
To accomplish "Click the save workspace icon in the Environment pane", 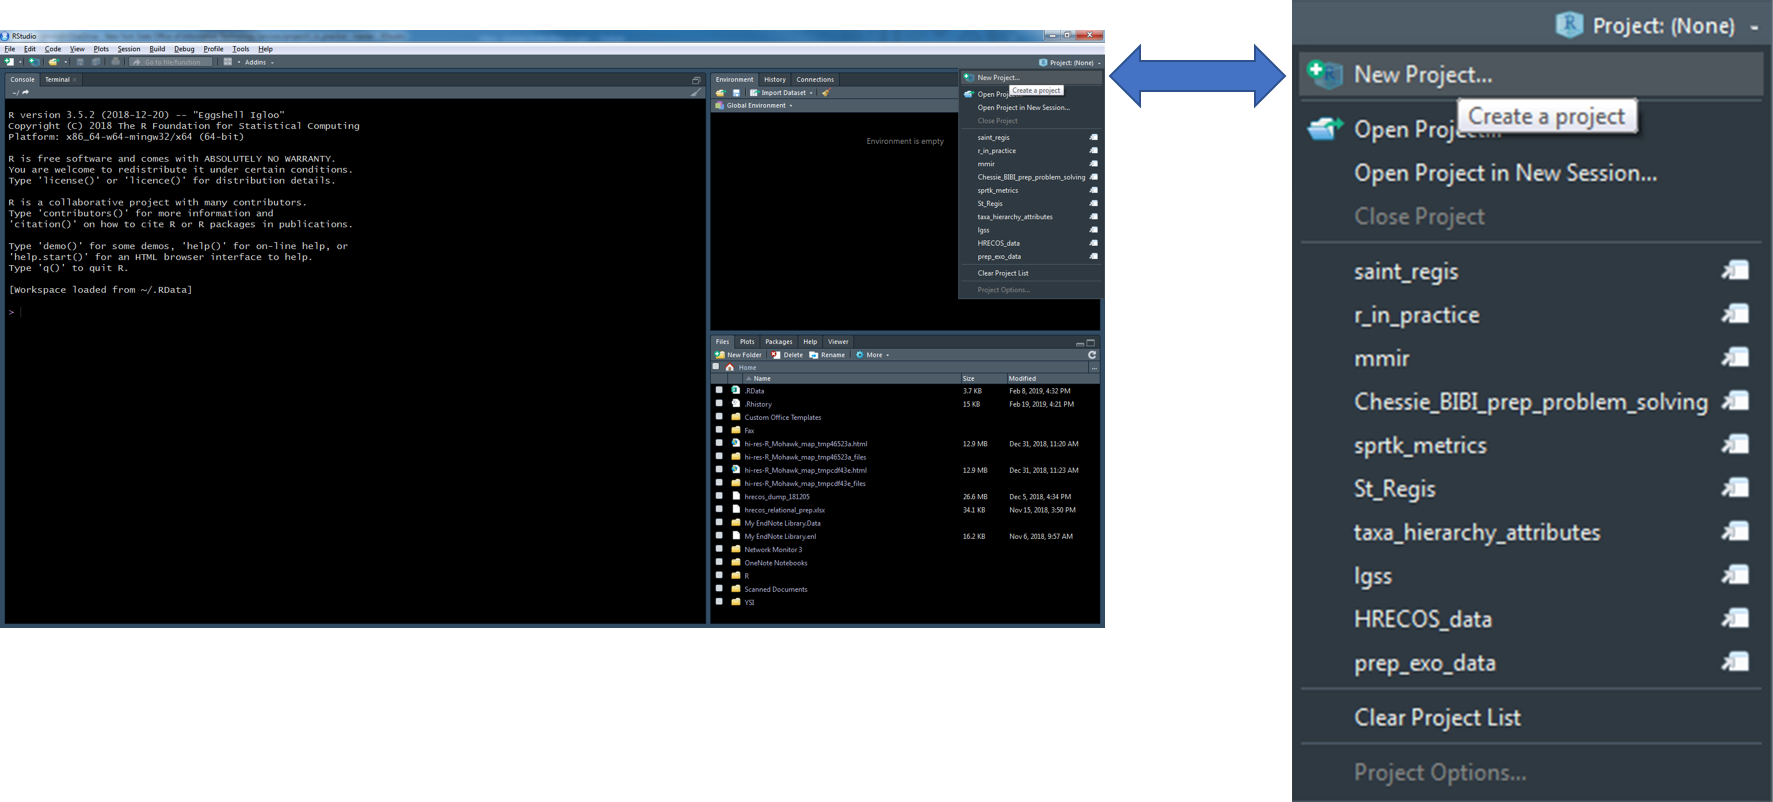I will [x=737, y=92].
